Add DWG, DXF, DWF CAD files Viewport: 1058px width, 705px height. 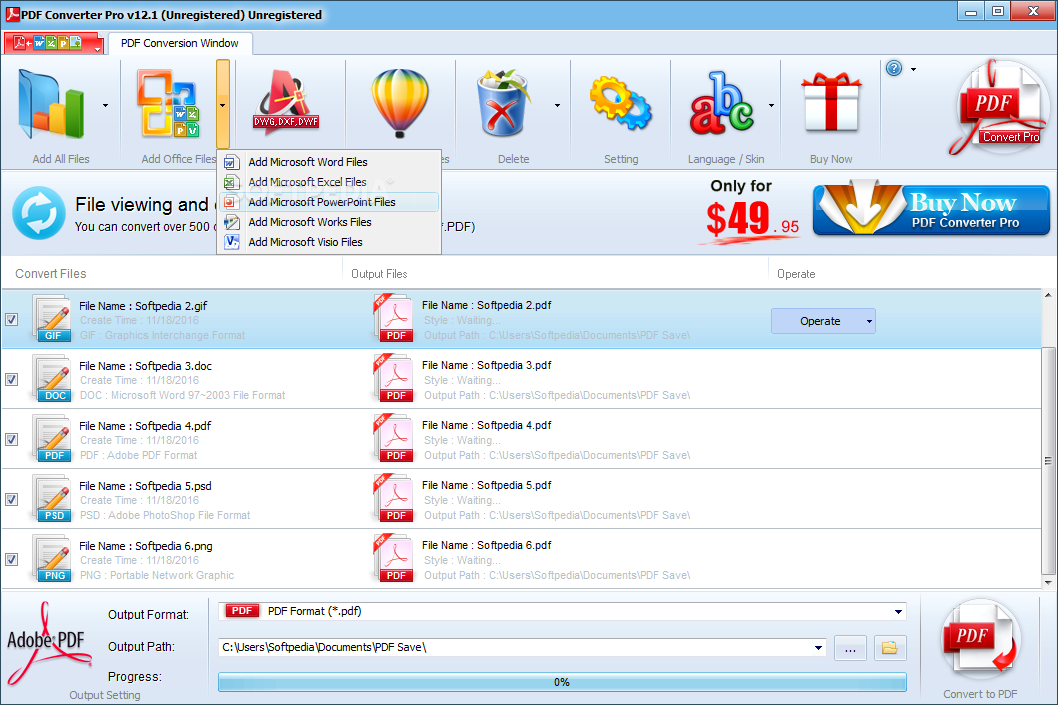287,105
